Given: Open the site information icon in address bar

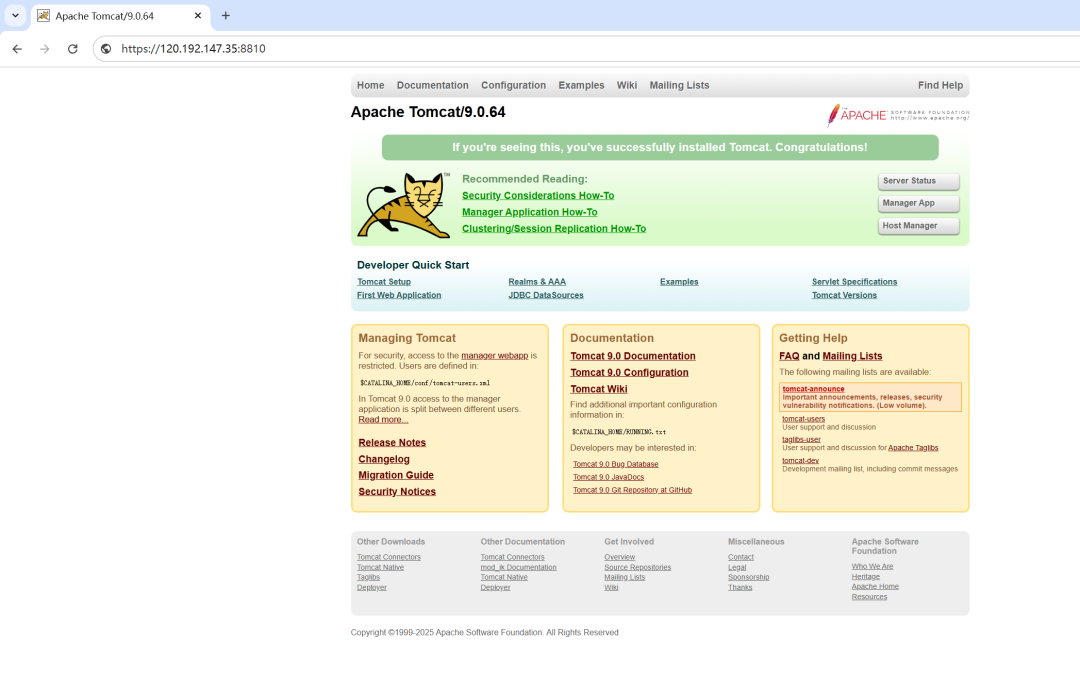Looking at the screenshot, I should (105, 49).
